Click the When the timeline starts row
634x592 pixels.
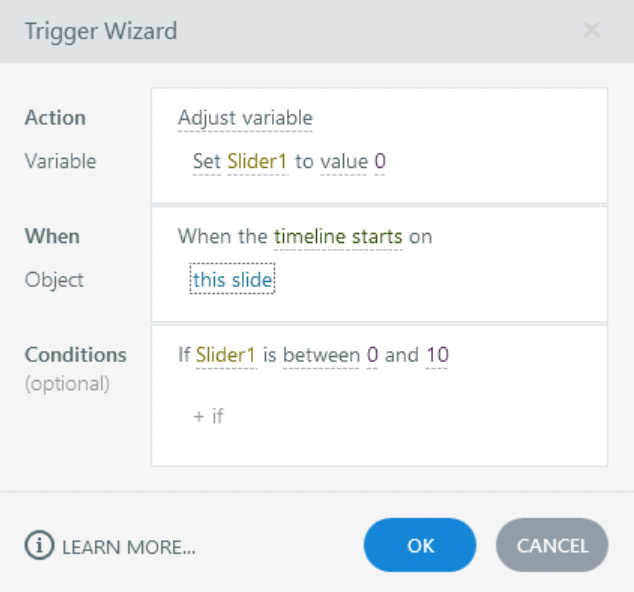(305, 236)
